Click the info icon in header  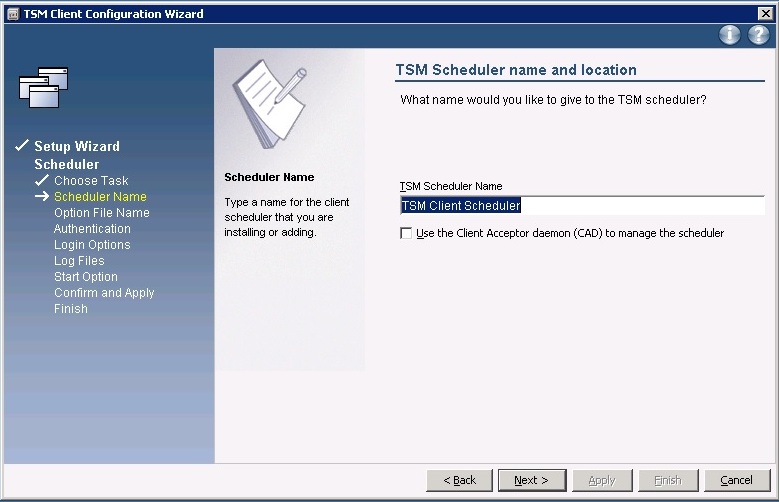point(730,35)
